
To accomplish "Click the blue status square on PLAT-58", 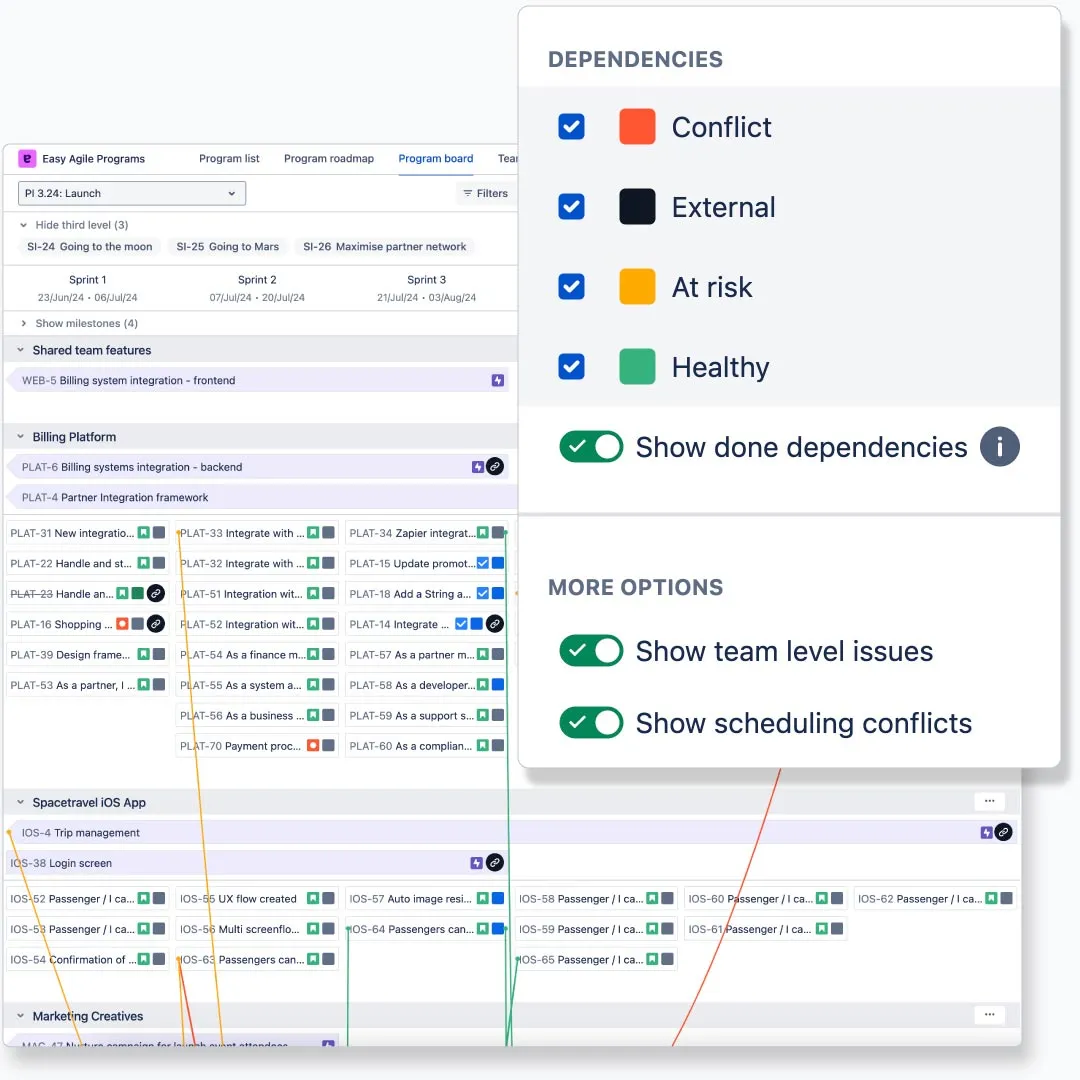I will (498, 685).
